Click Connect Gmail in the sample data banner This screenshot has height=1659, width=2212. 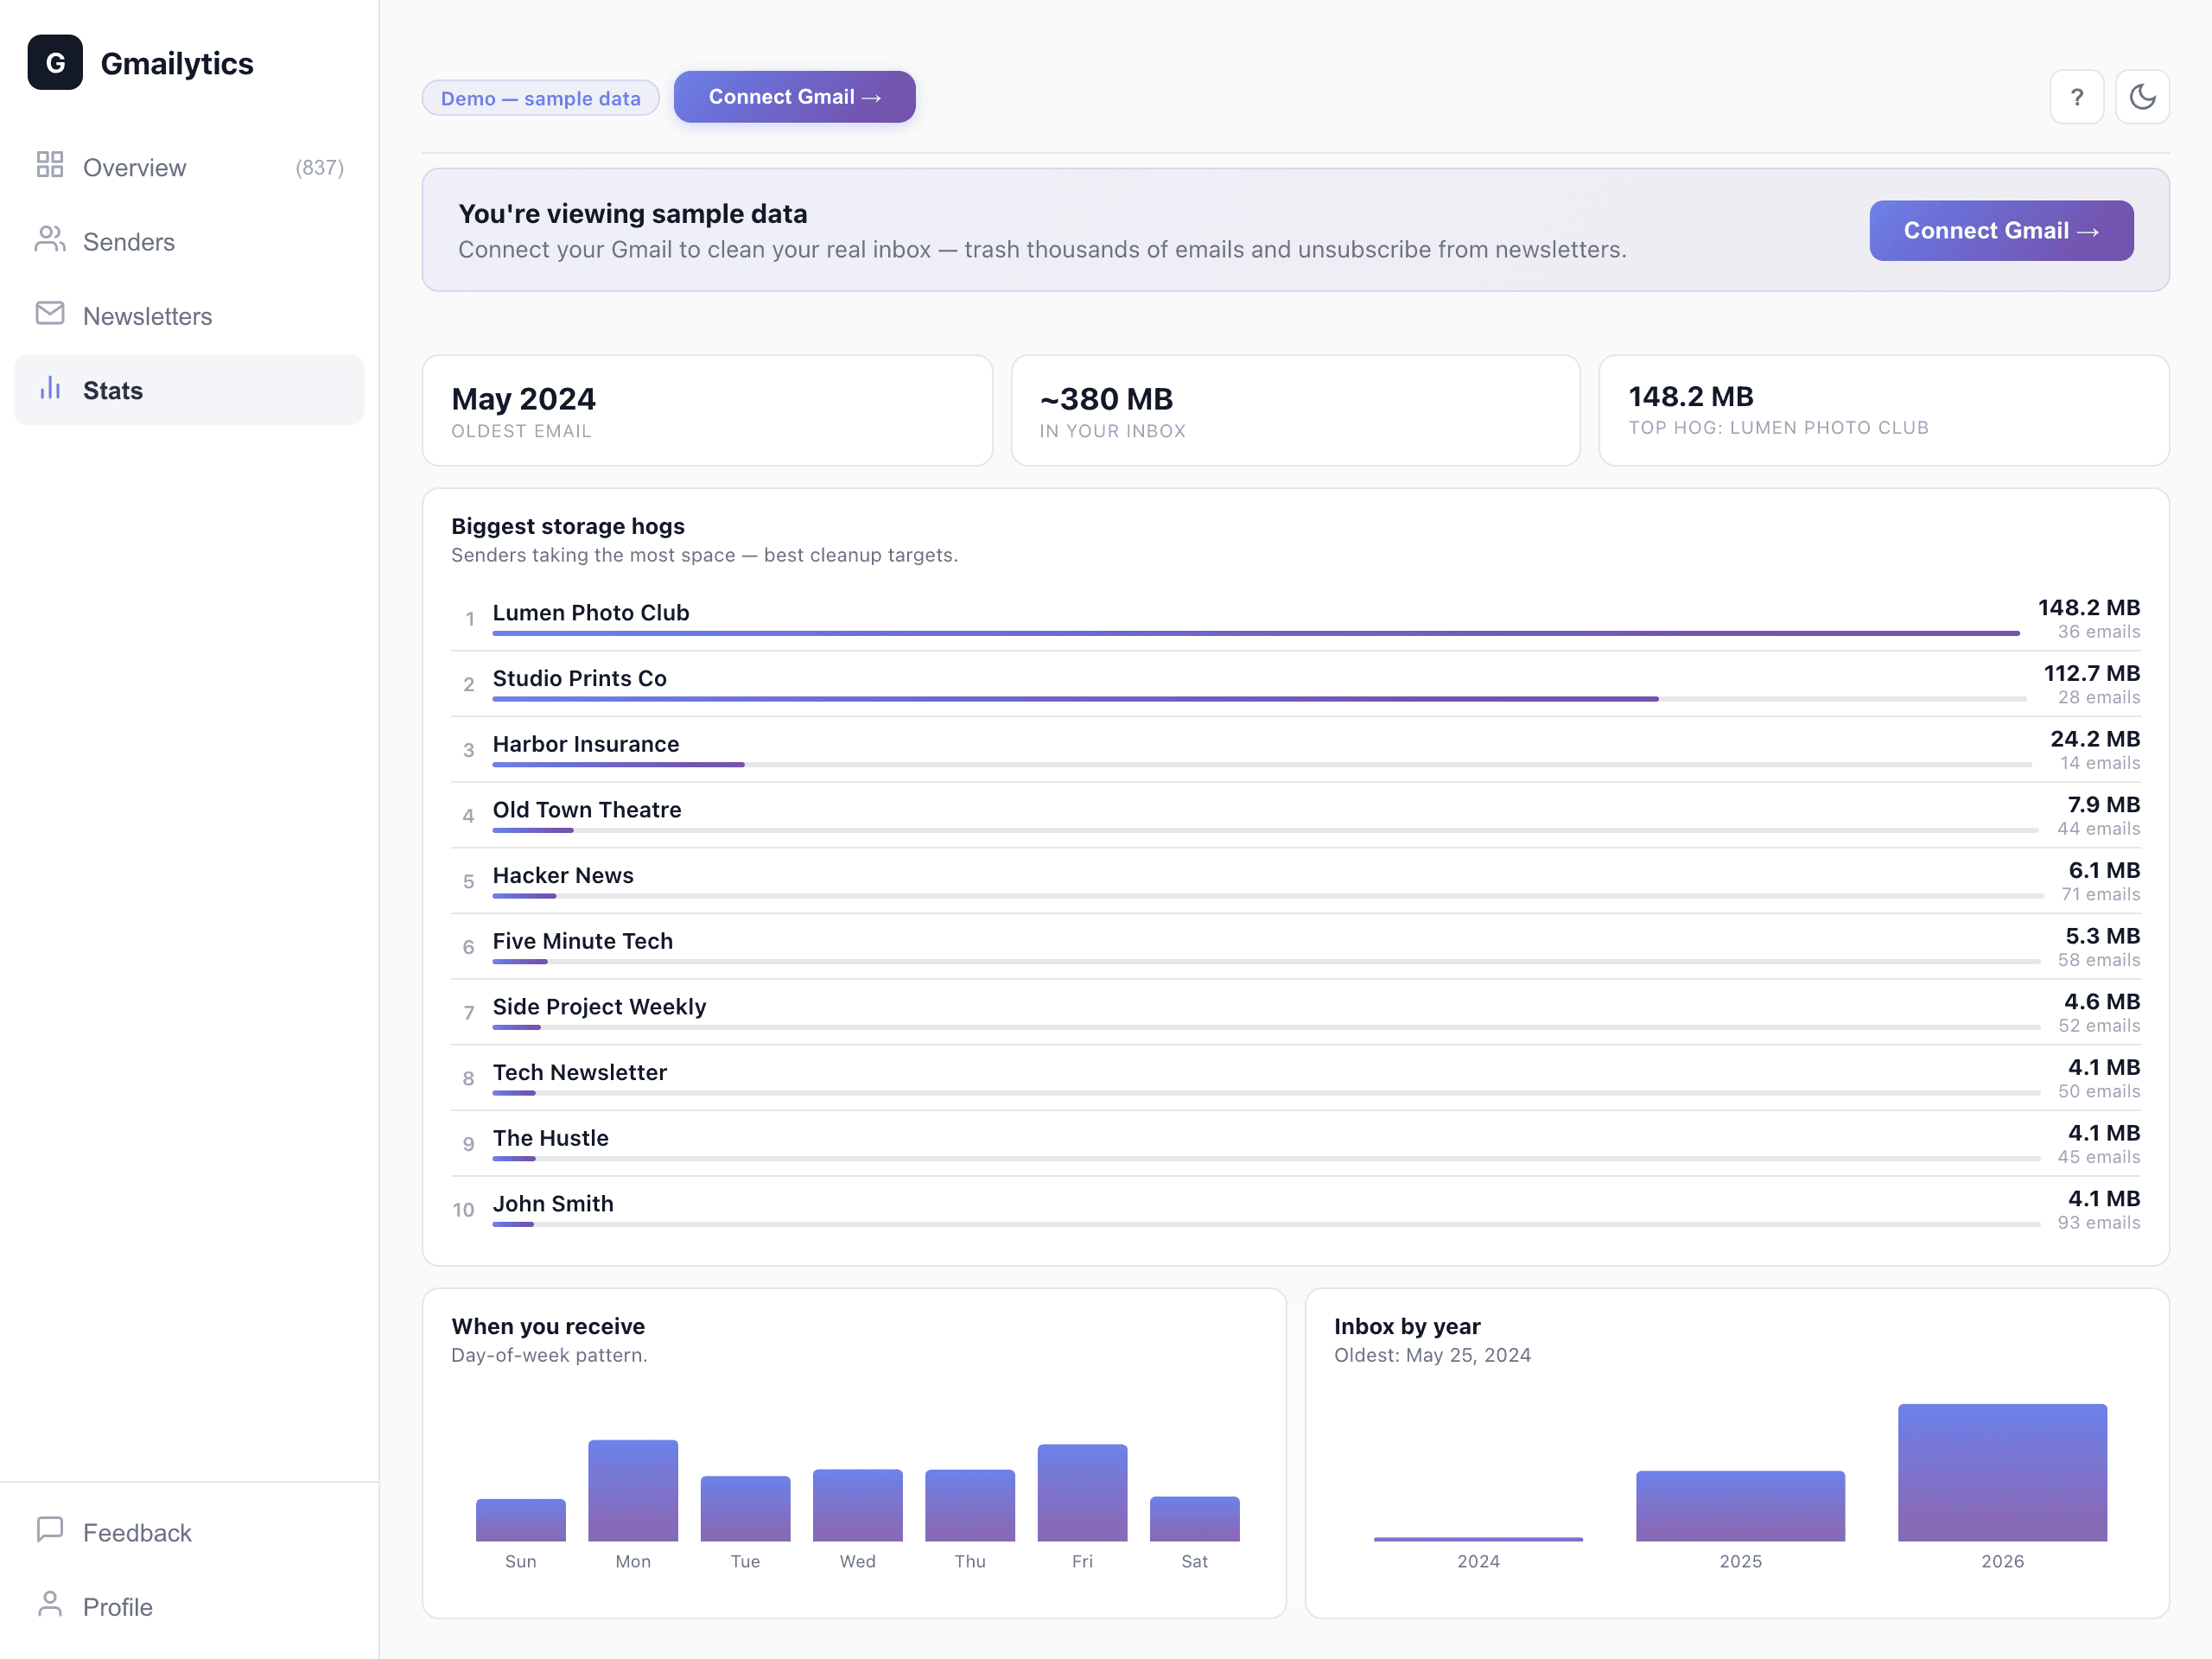(2001, 231)
